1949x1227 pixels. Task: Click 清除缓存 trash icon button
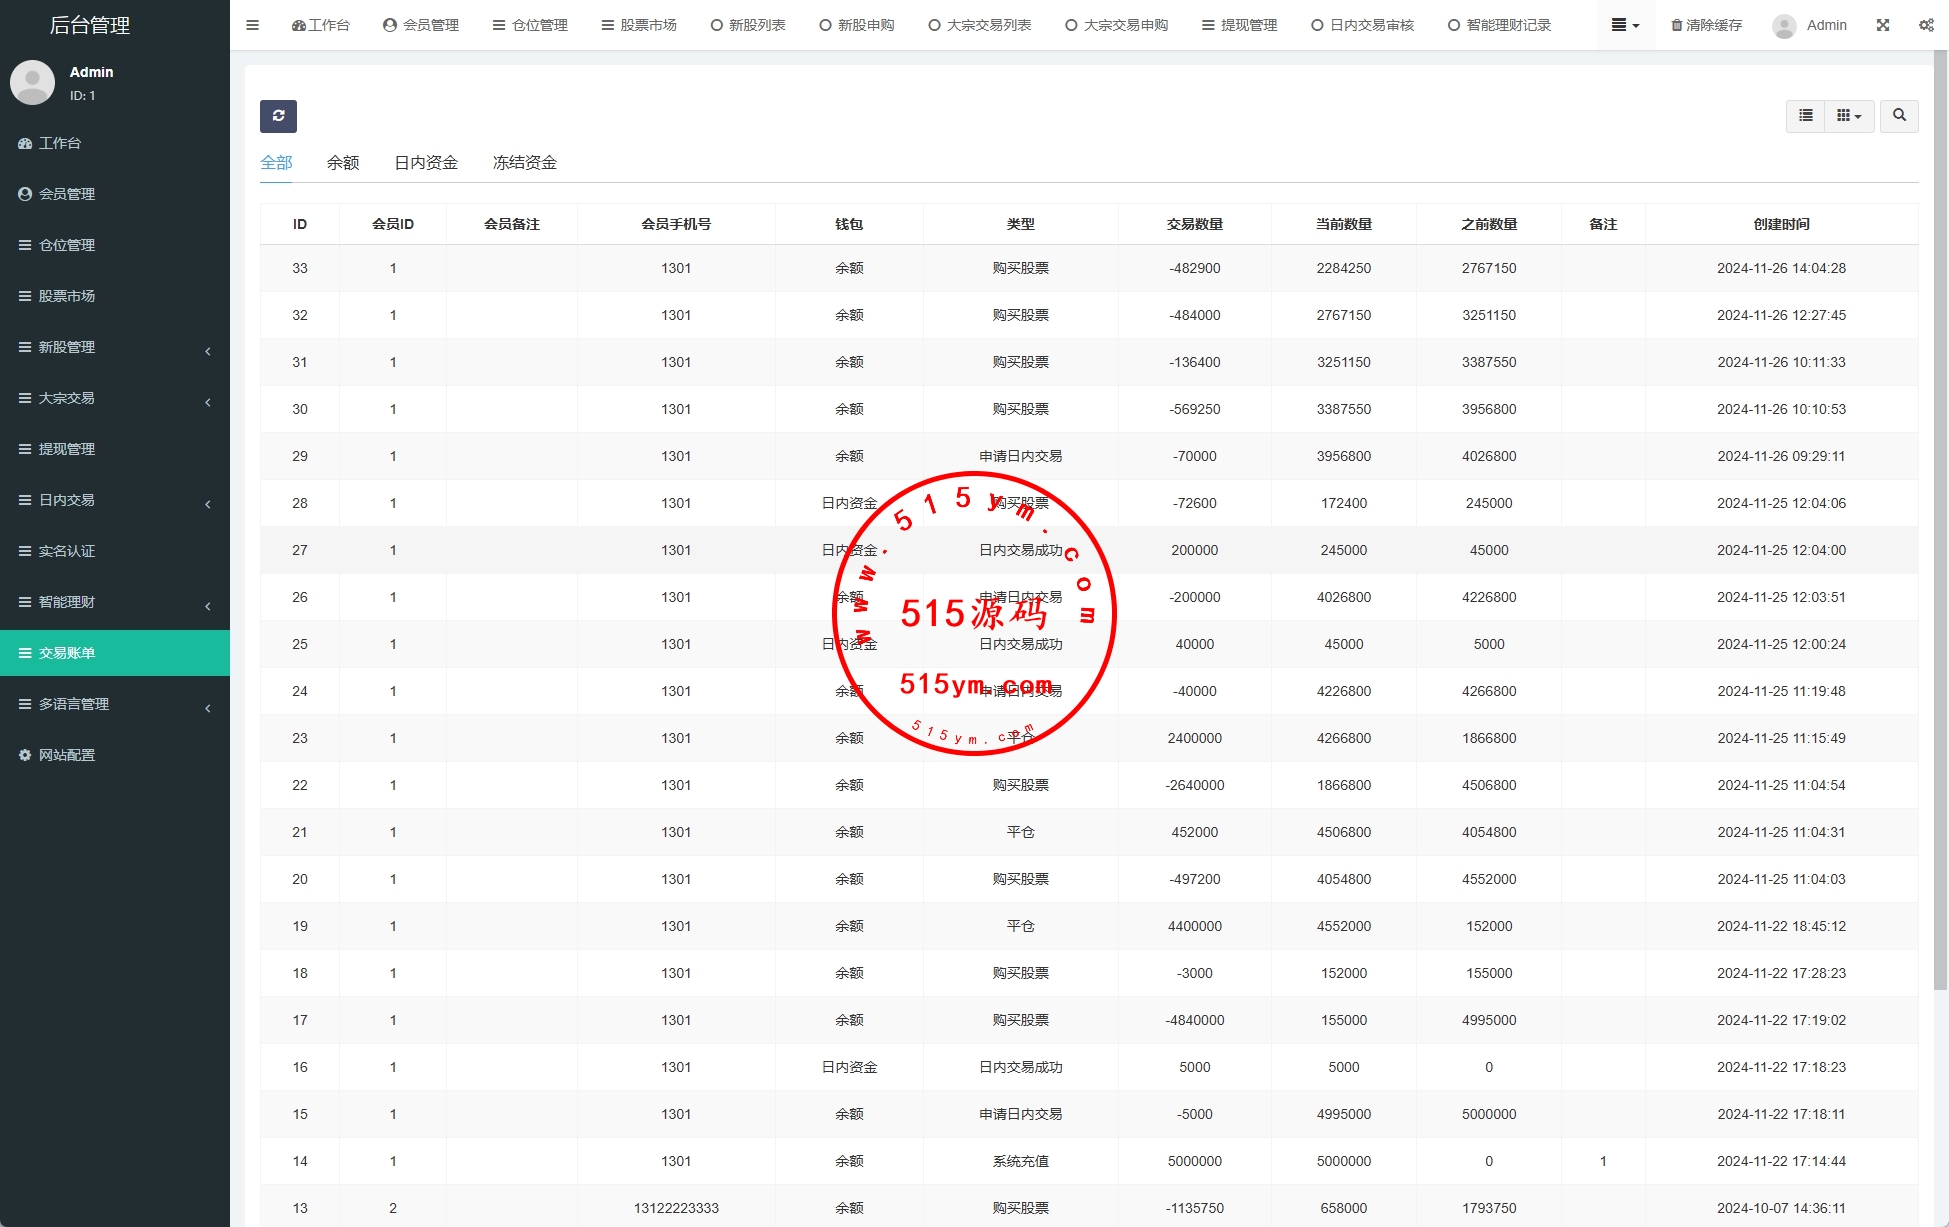click(1706, 25)
